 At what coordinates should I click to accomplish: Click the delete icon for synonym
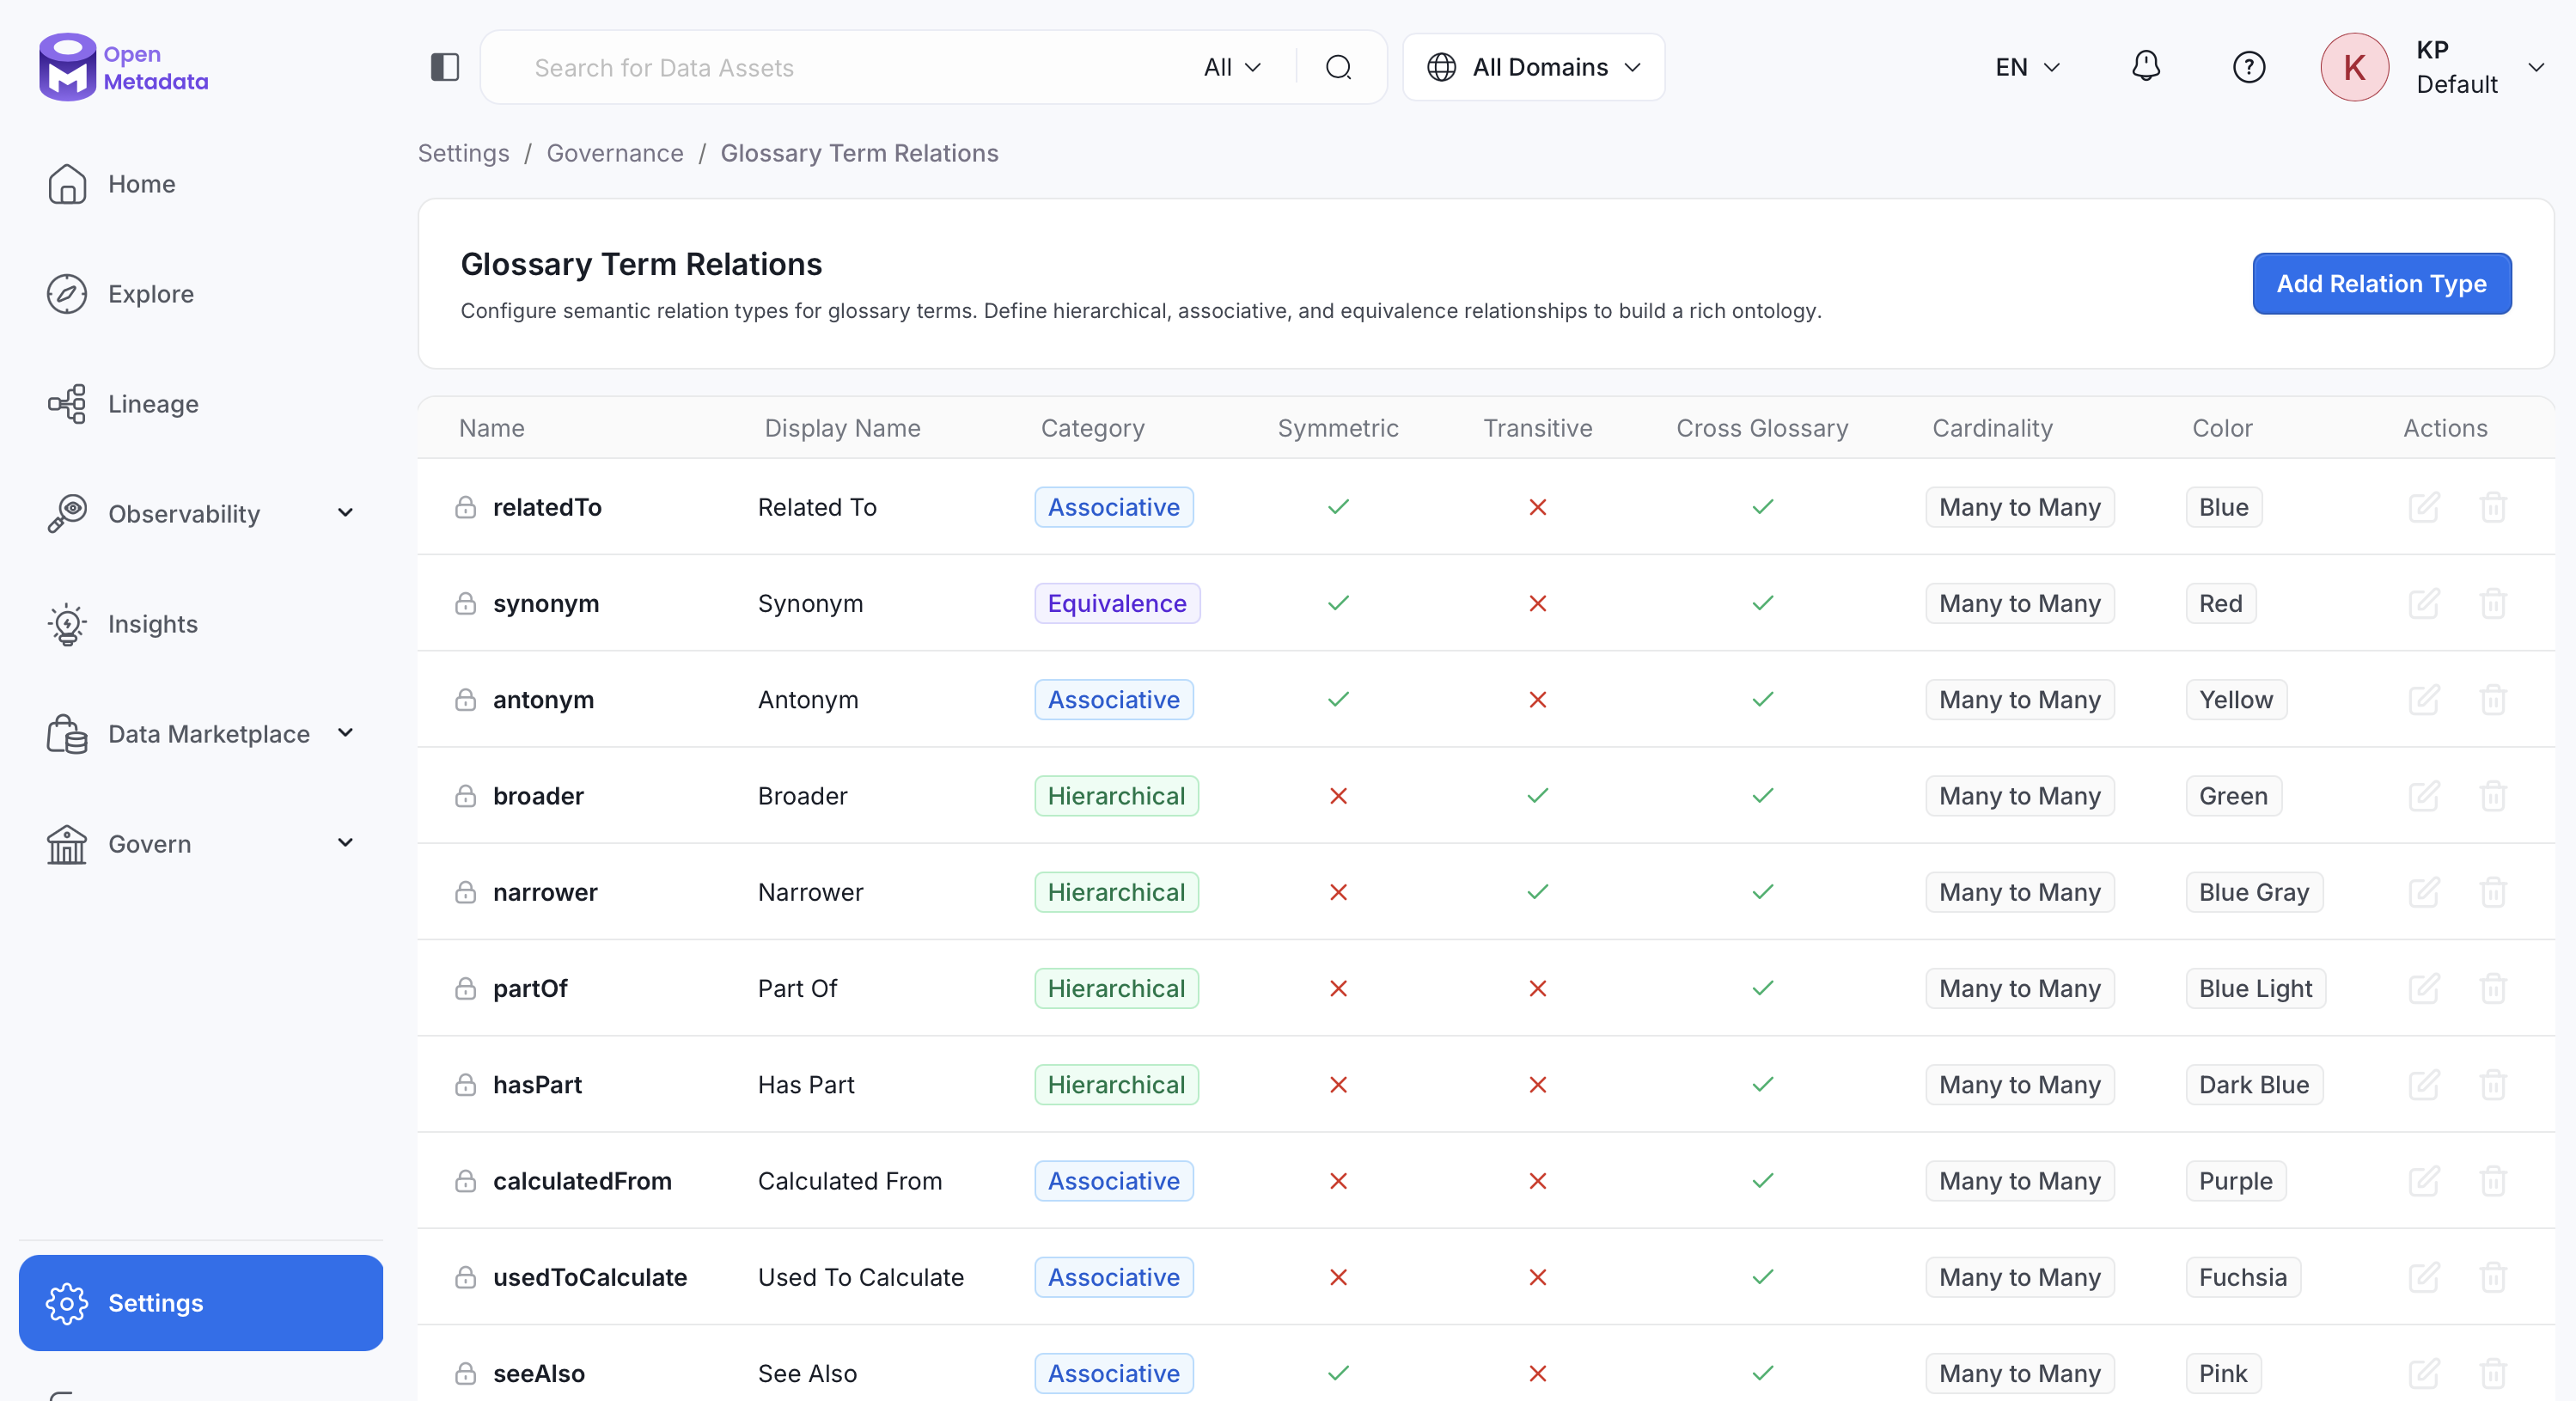point(2493,603)
